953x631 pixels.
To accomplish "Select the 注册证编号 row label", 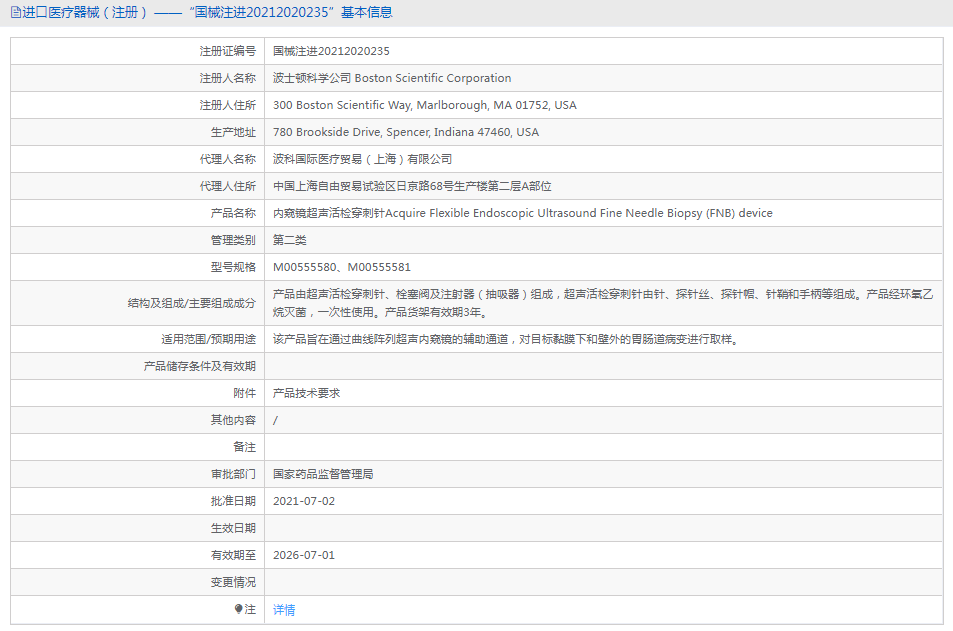I will tap(228, 51).
